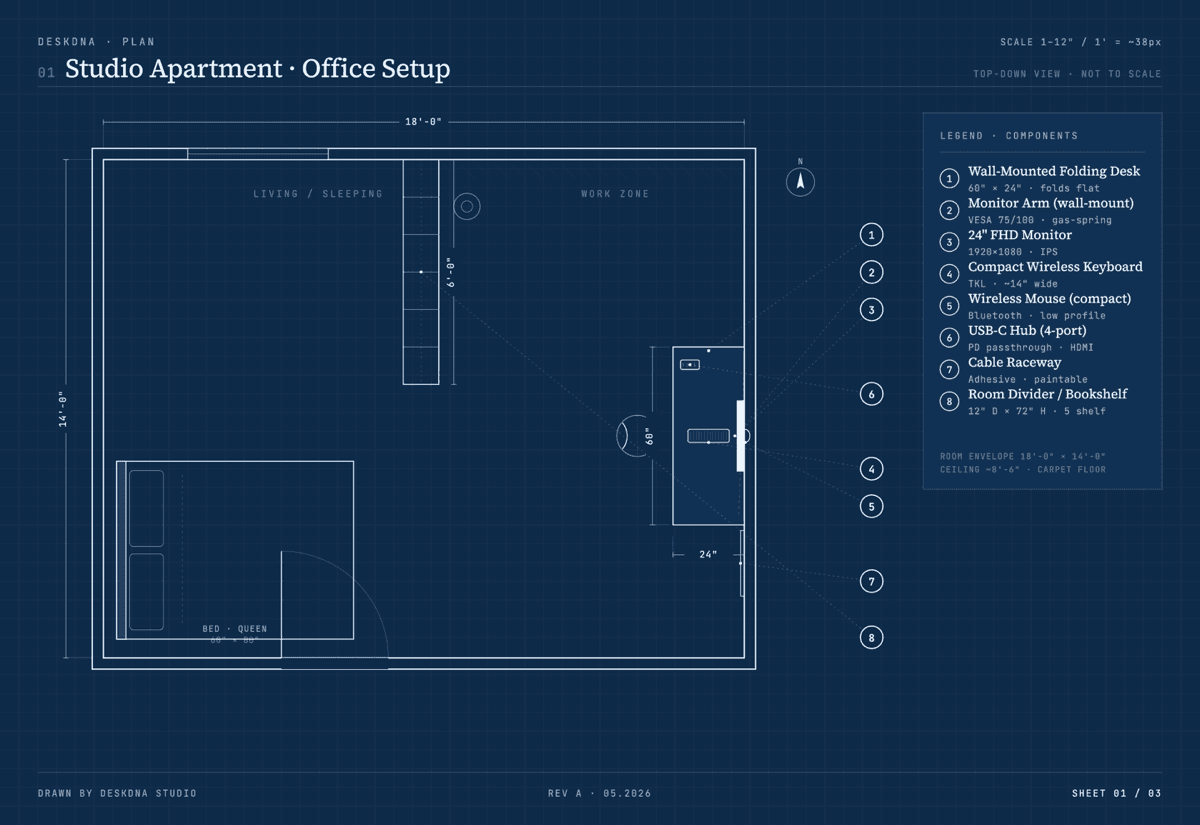The width and height of the screenshot is (1200, 825).
Task: Click the 'Cable Raceway' legend title
Action: click(1015, 362)
